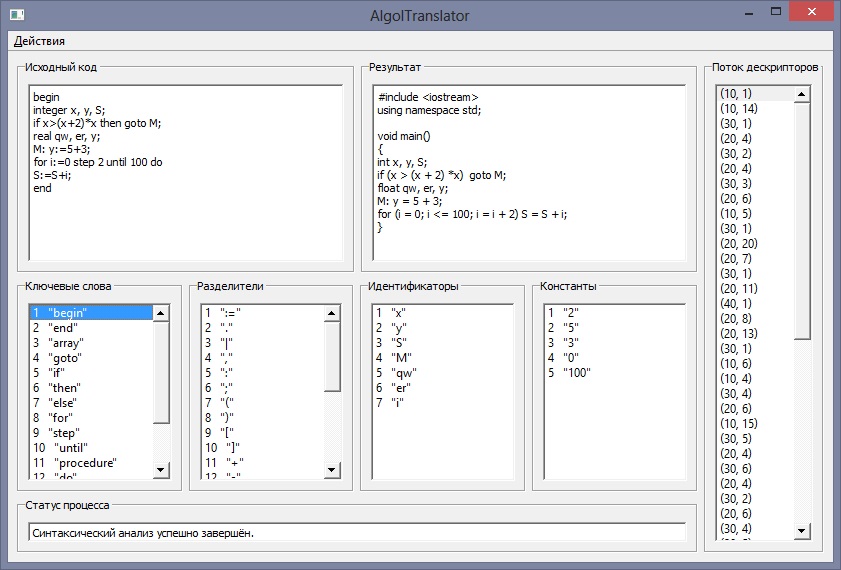Viewport: 841px width, 570px height.
Task: Select keyword 3 "array"
Action: [x=91, y=343]
